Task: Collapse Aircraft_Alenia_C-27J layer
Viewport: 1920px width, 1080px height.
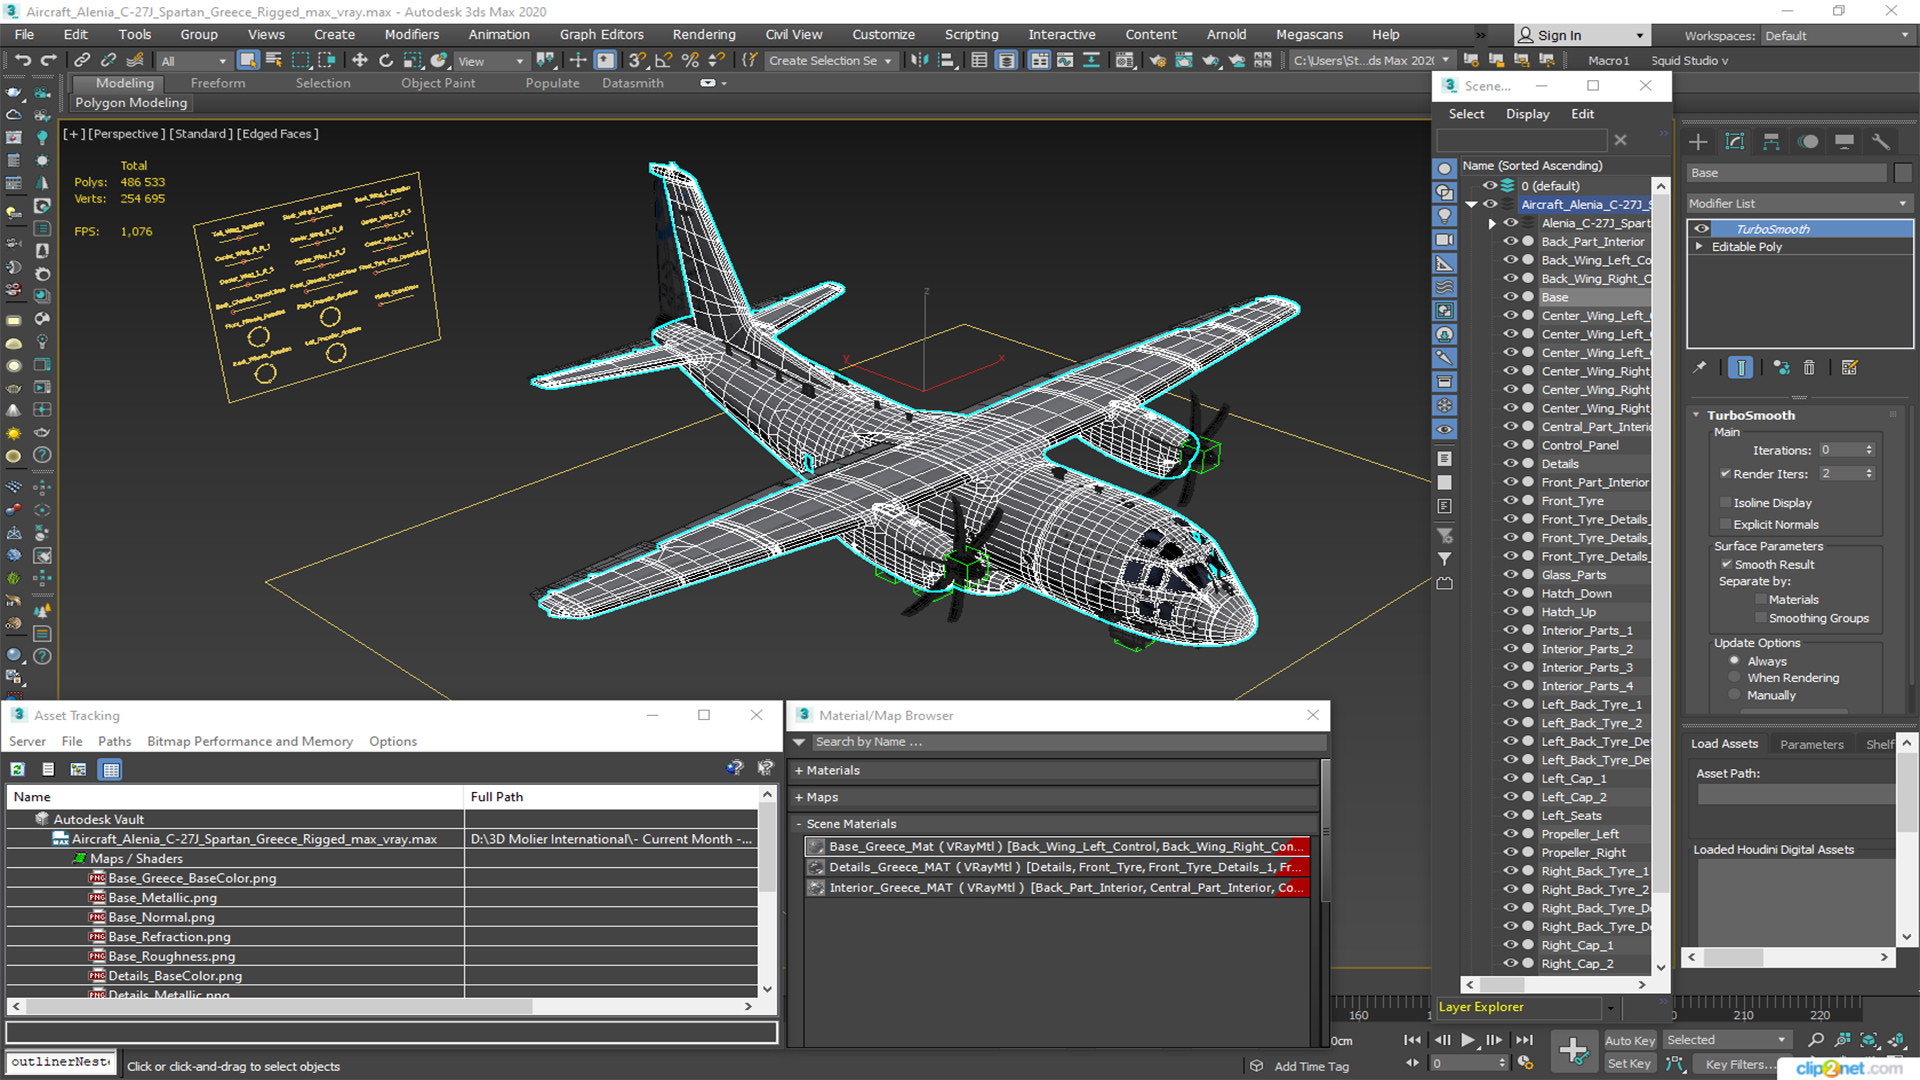Action: pyautogui.click(x=1471, y=204)
